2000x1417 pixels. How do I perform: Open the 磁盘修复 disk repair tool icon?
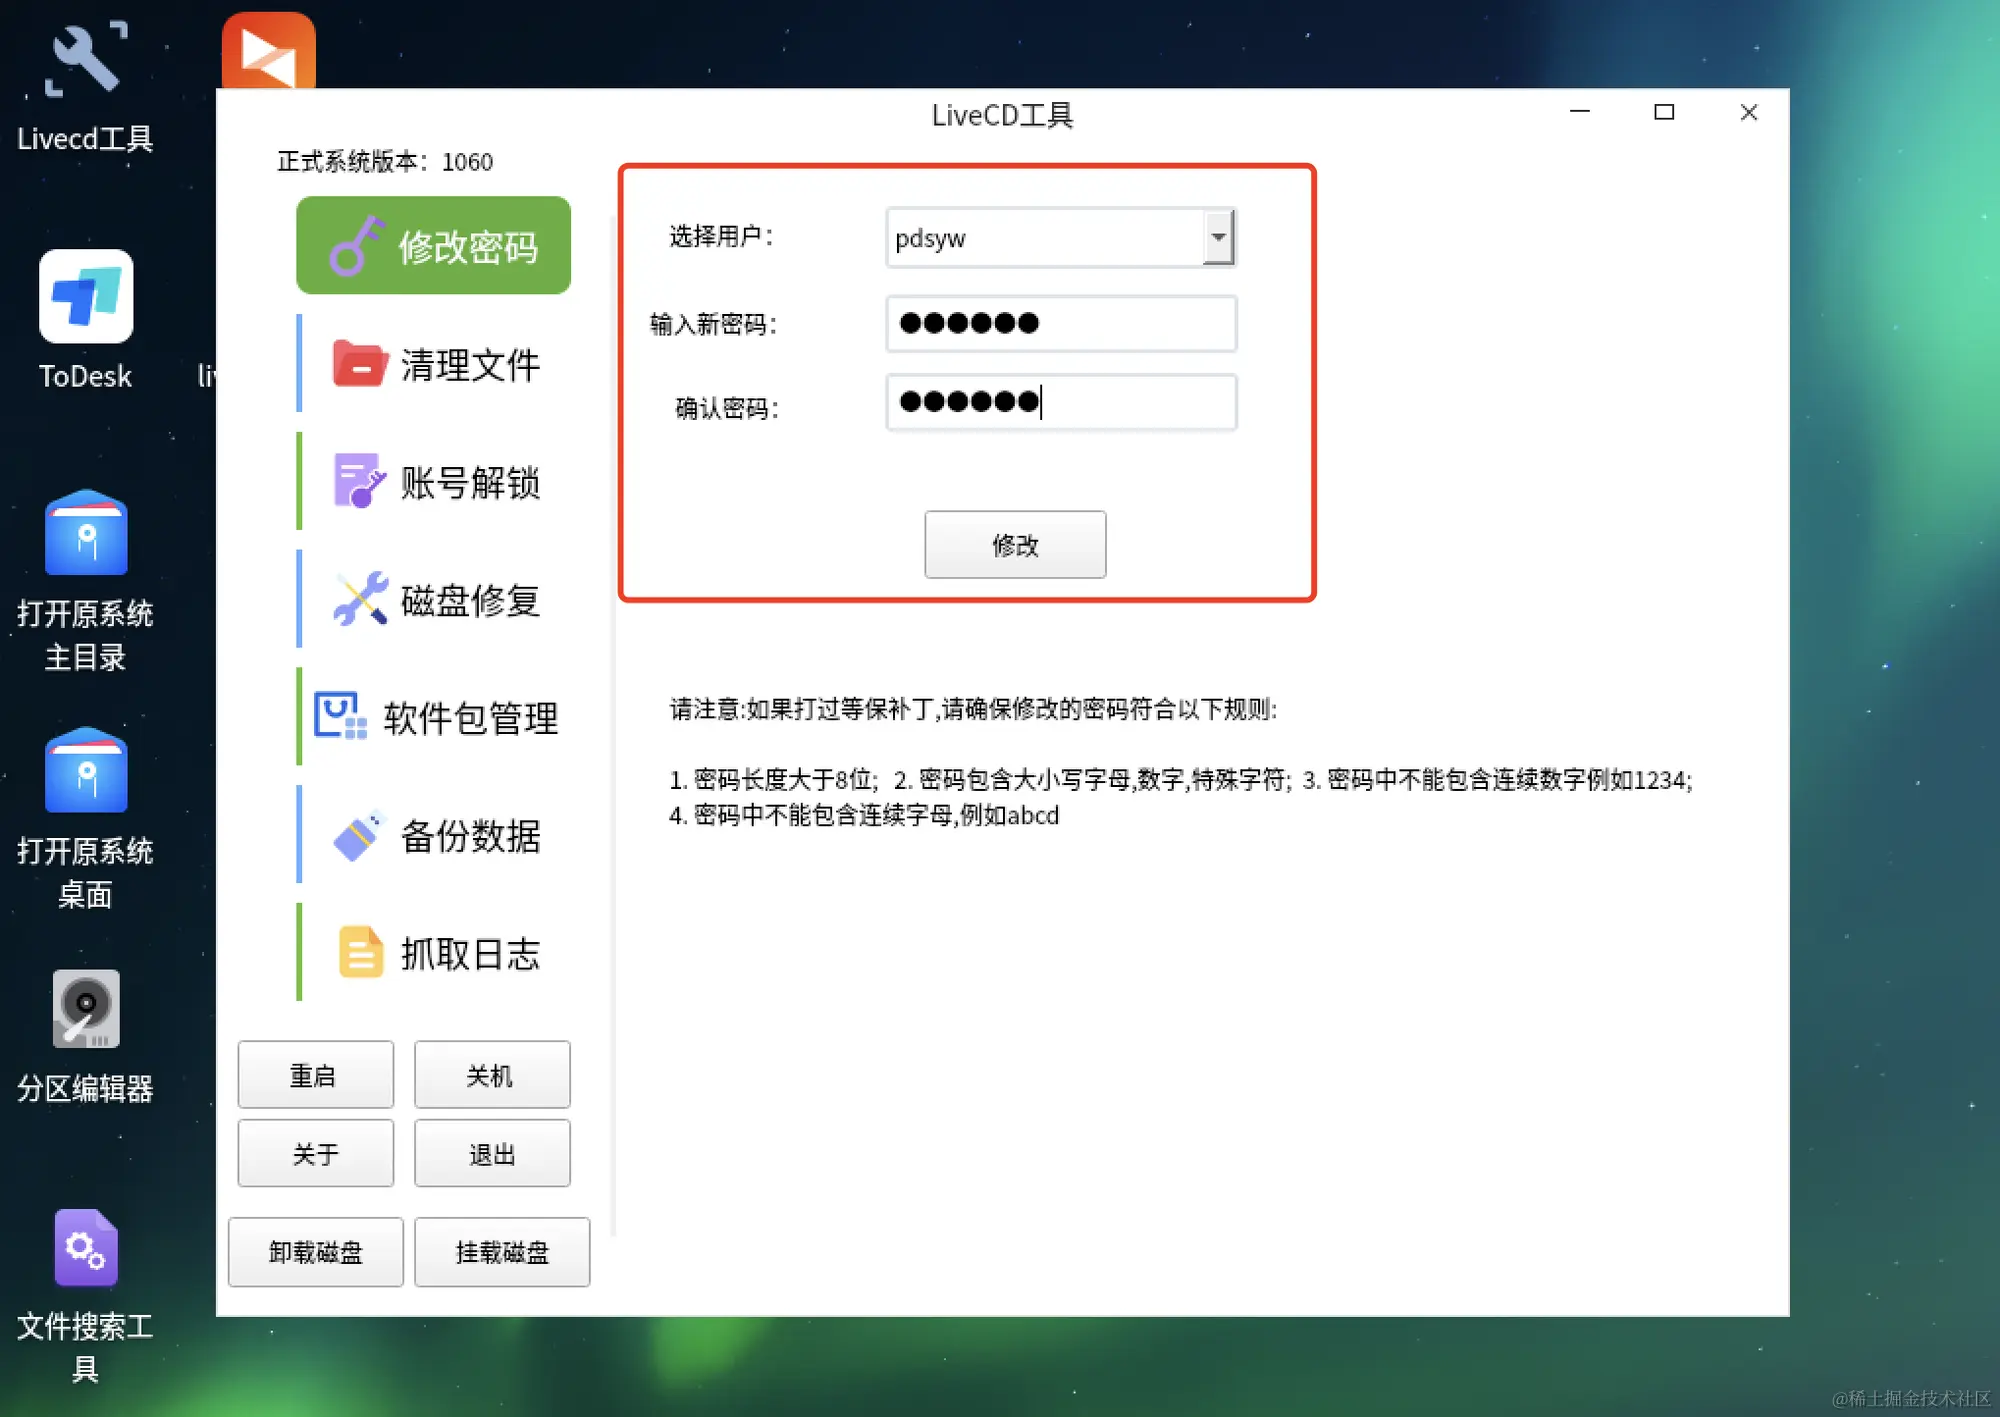(x=359, y=599)
